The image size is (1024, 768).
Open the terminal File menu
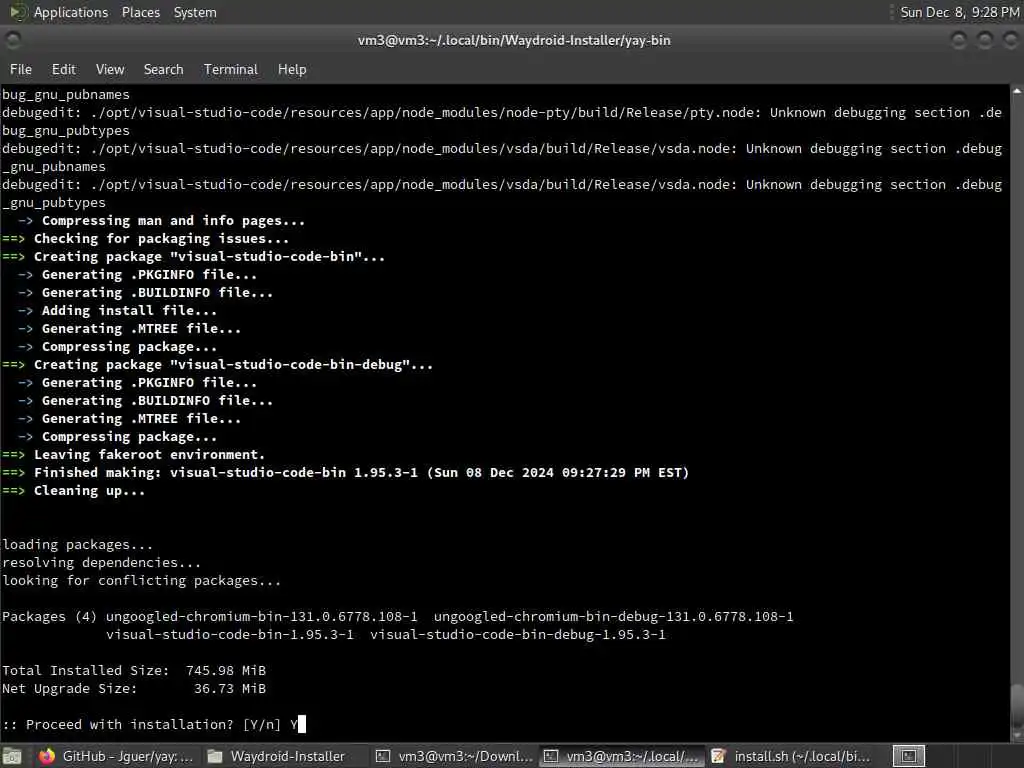pos(20,69)
